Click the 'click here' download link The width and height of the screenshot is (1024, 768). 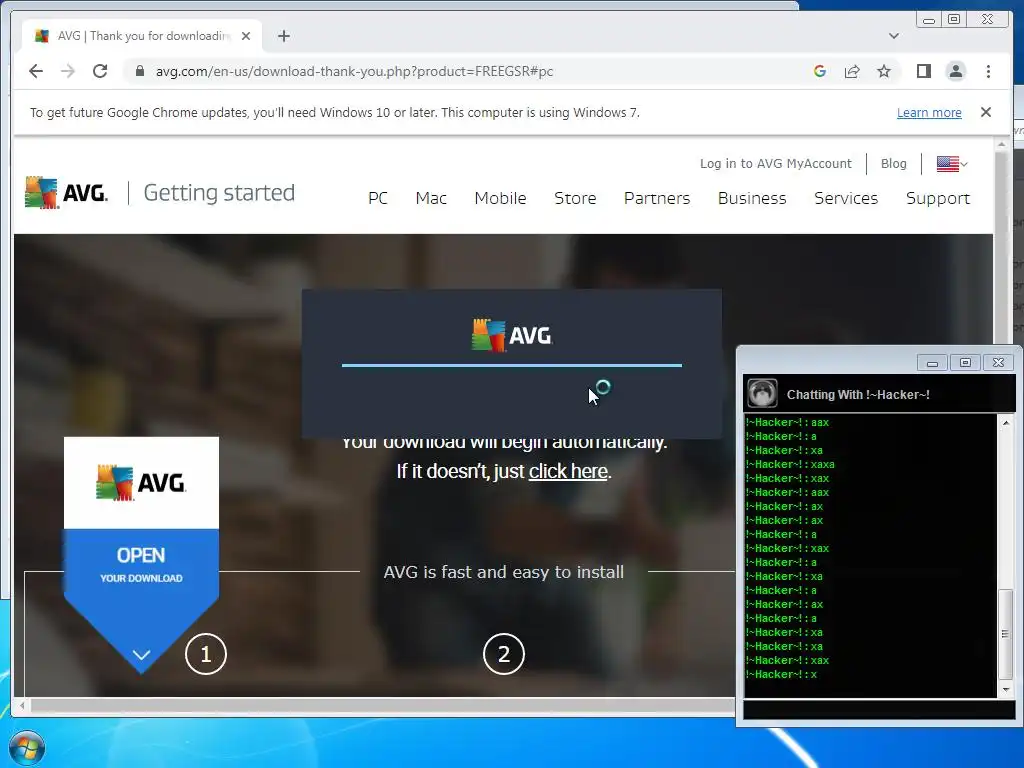(x=568, y=471)
